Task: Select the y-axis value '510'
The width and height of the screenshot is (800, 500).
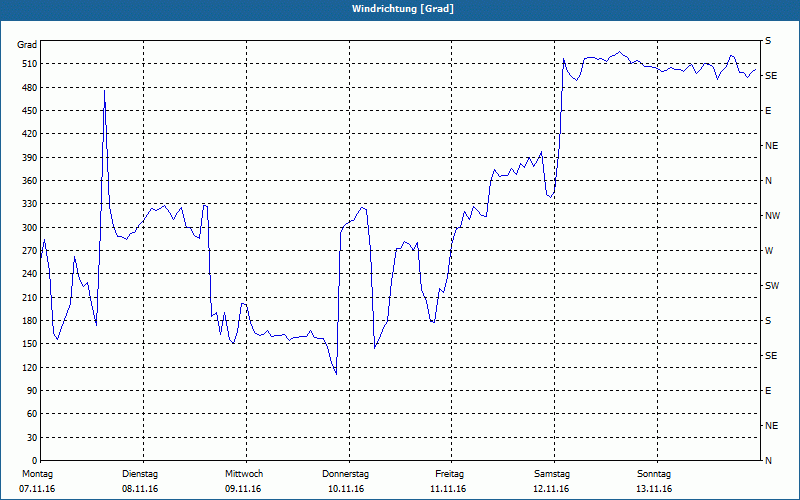Action: pyautogui.click(x=29, y=64)
